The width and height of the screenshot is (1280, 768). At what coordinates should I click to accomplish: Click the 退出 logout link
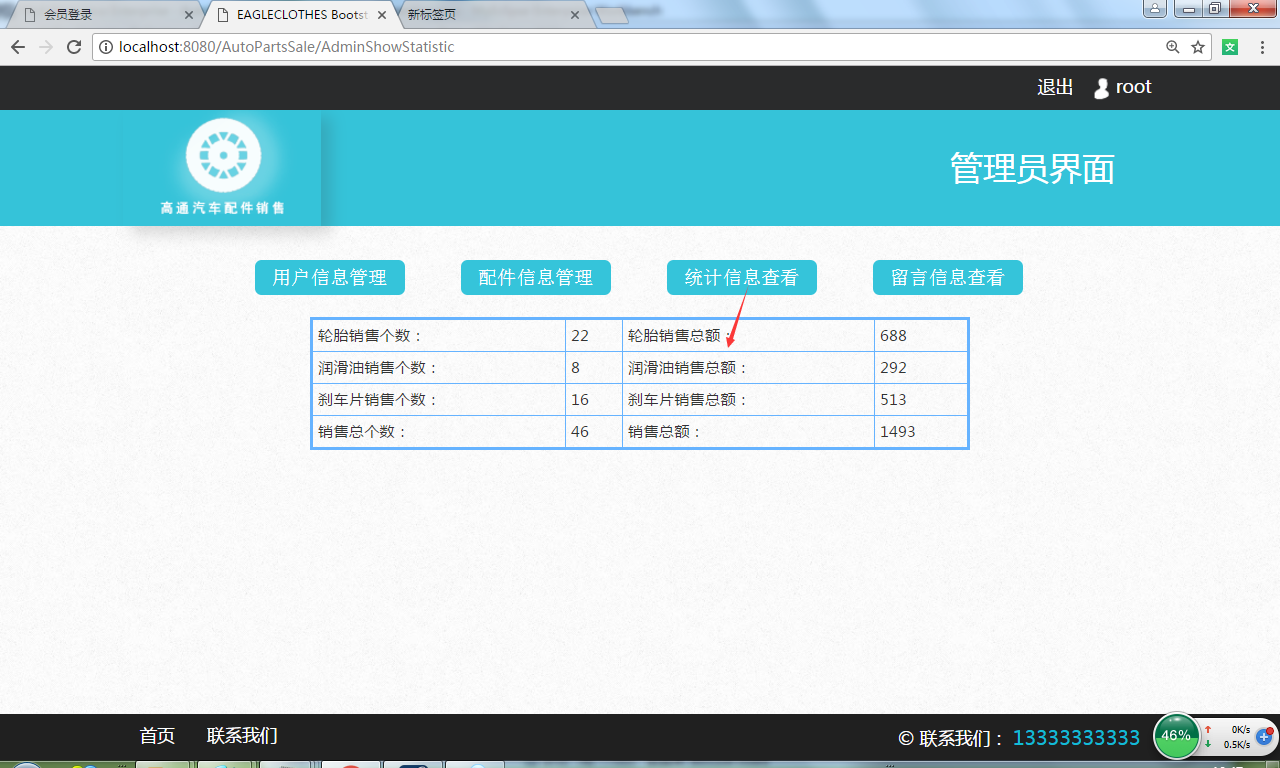coord(1055,87)
